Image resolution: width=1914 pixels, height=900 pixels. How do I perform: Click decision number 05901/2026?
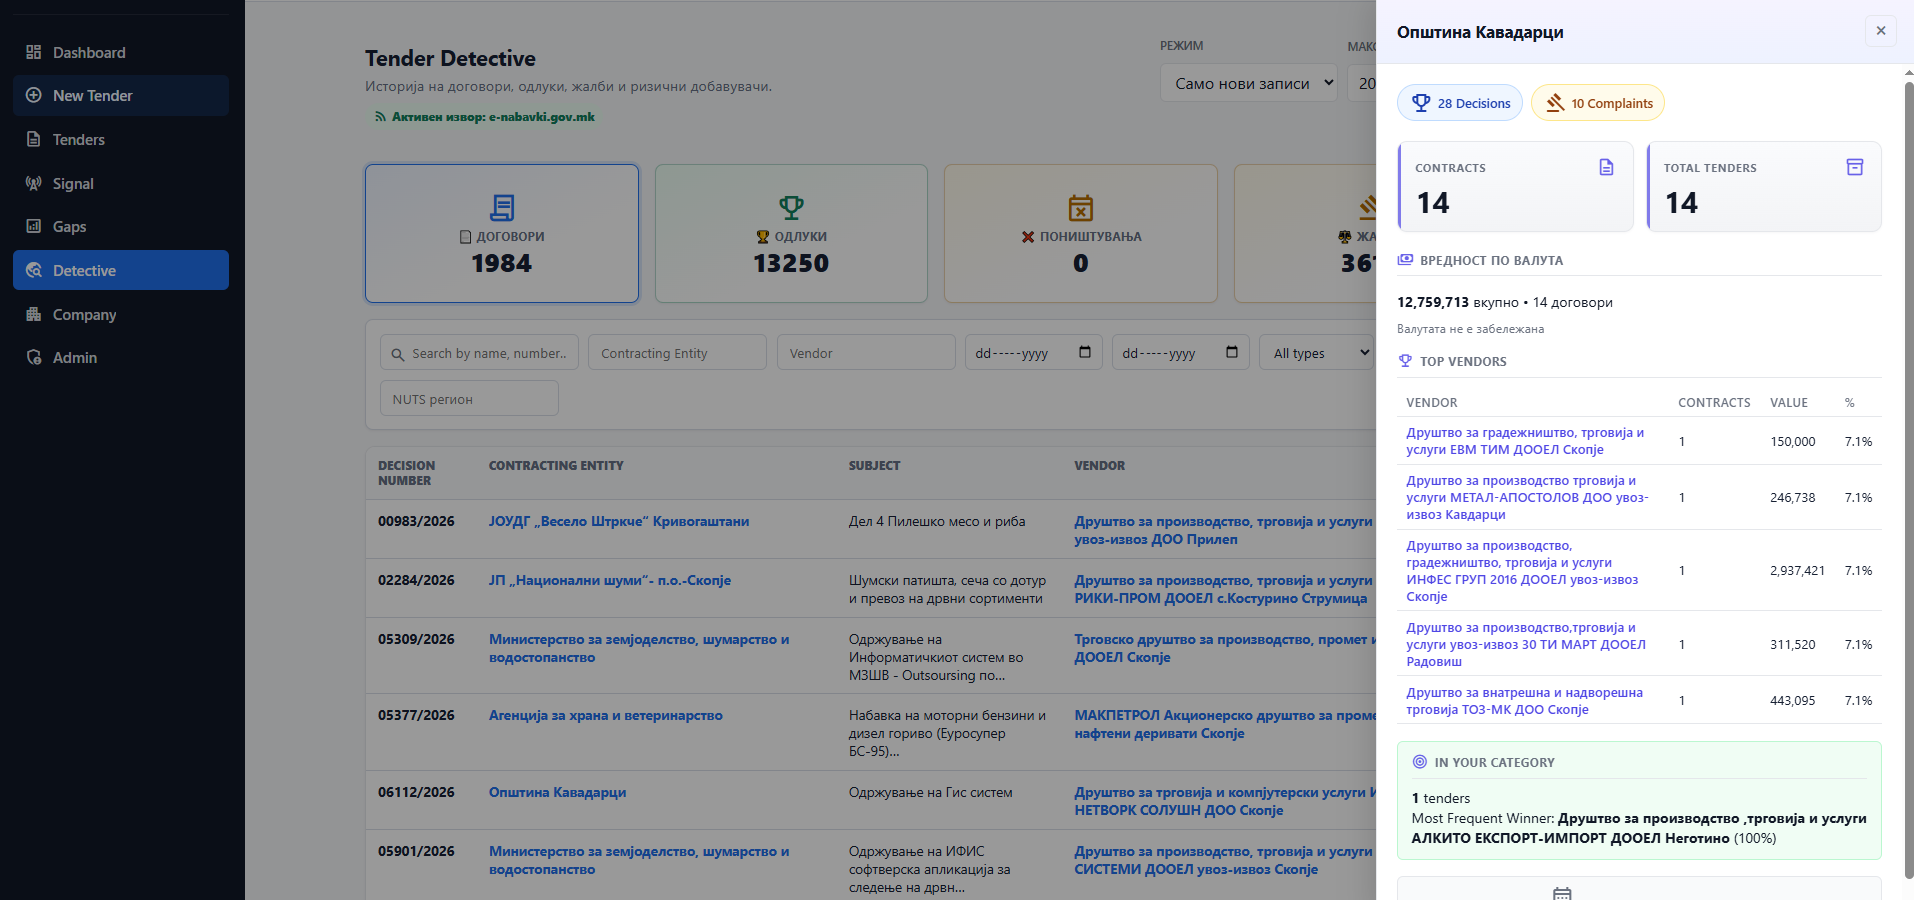416,851
